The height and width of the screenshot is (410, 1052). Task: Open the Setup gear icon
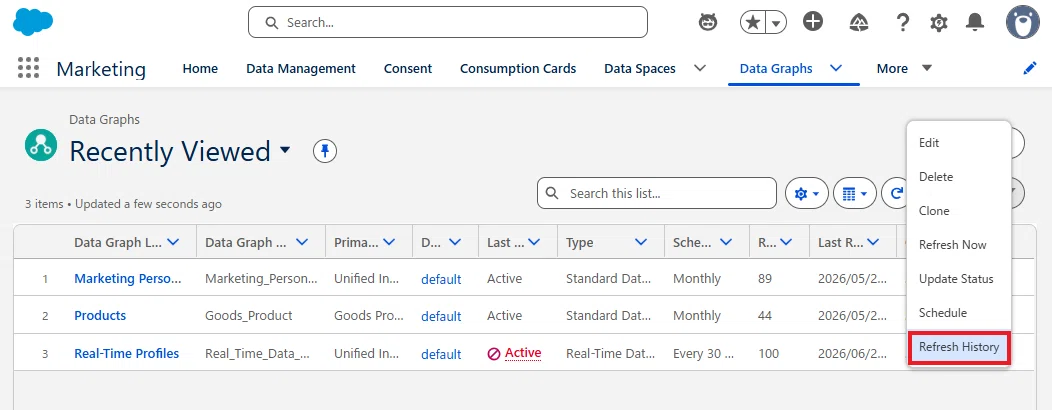point(939,23)
